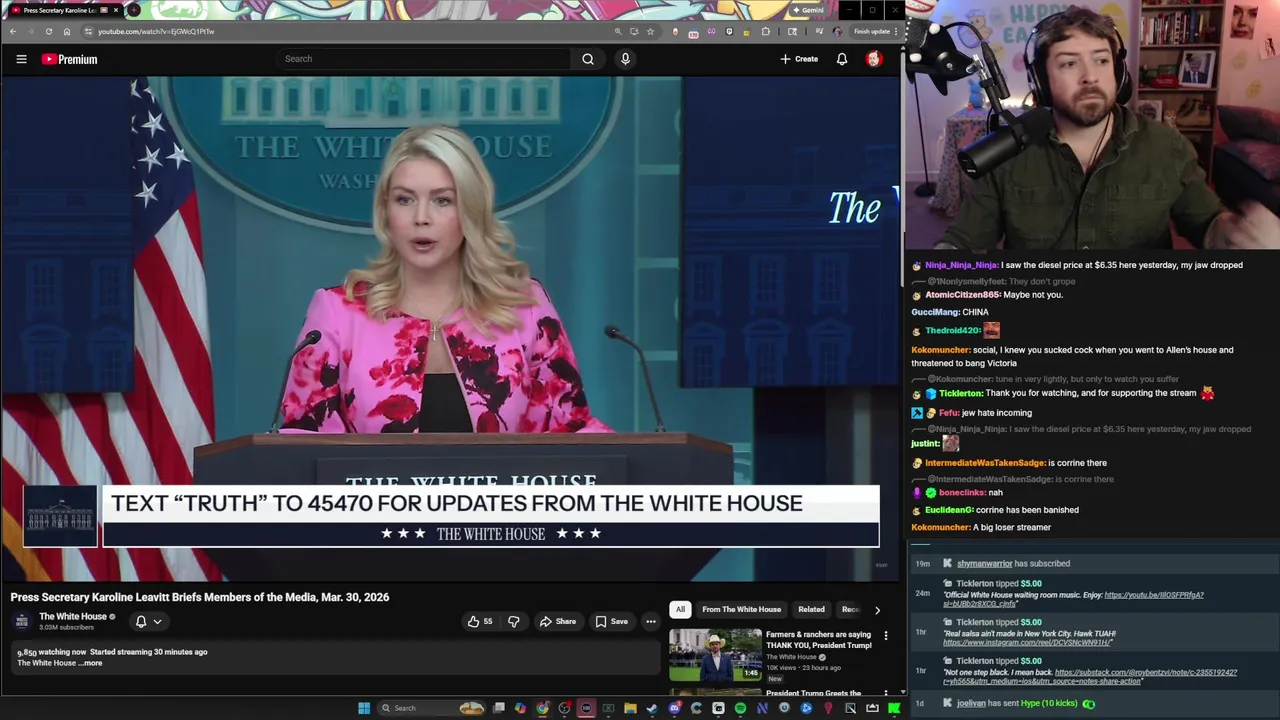Close the Press Secretary Karoline tab
The width and height of the screenshot is (1280, 720).
point(116,10)
